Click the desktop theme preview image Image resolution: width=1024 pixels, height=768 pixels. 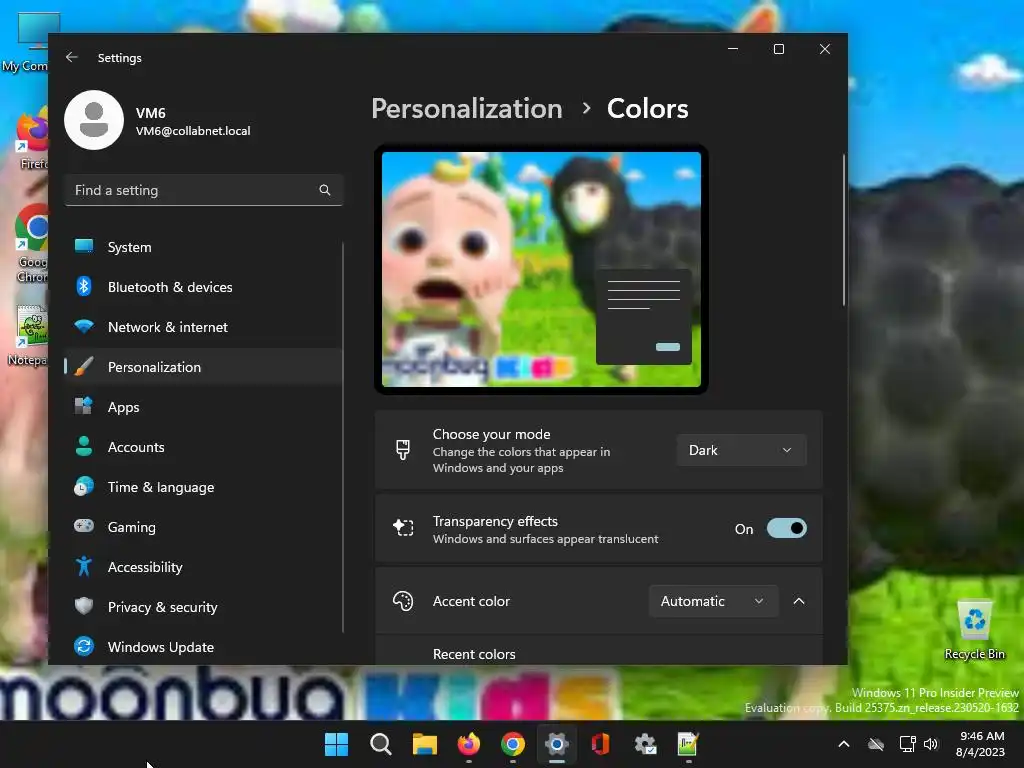pyautogui.click(x=541, y=269)
